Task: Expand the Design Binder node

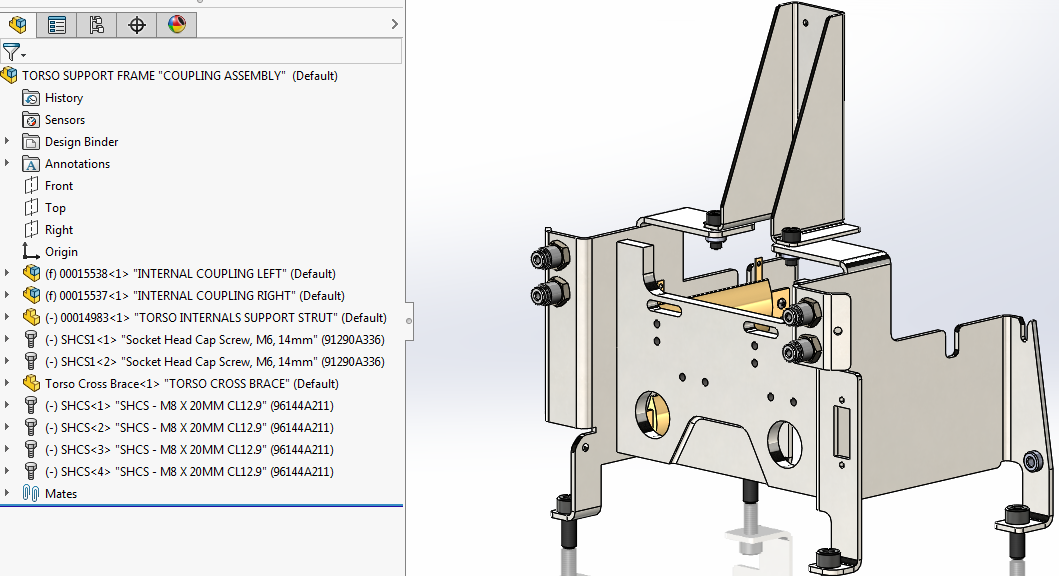Action: 8,141
